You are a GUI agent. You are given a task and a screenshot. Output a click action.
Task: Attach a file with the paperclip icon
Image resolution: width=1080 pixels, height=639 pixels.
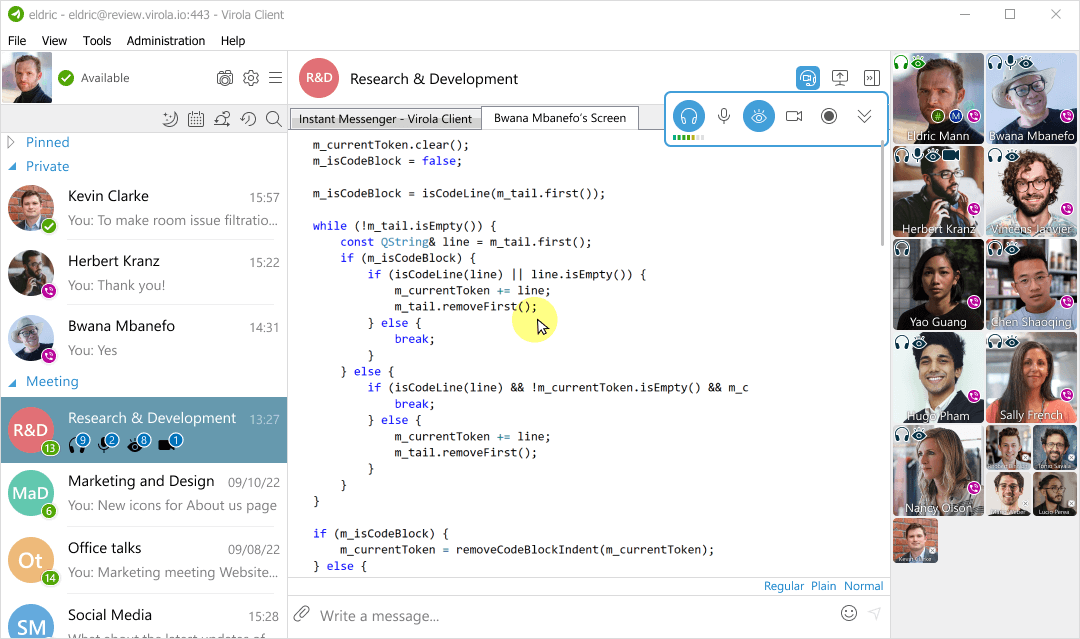click(x=301, y=614)
